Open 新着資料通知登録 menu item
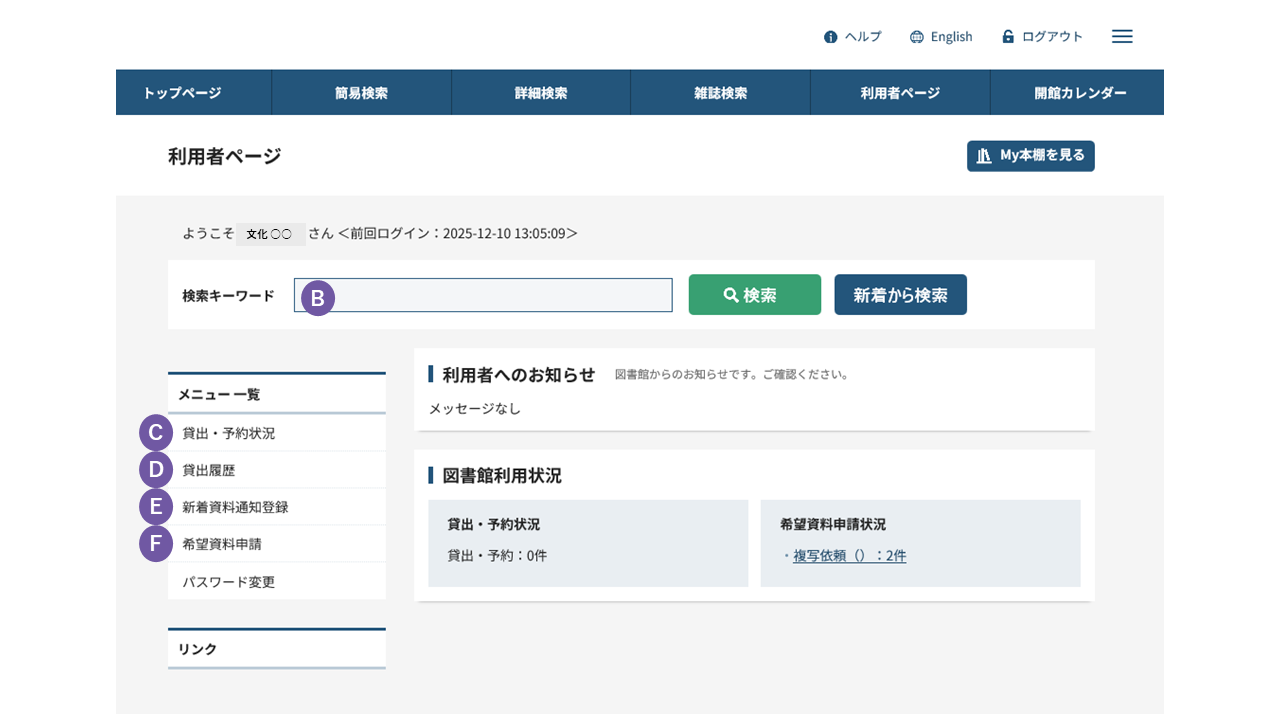The width and height of the screenshot is (1280, 720). [235, 507]
